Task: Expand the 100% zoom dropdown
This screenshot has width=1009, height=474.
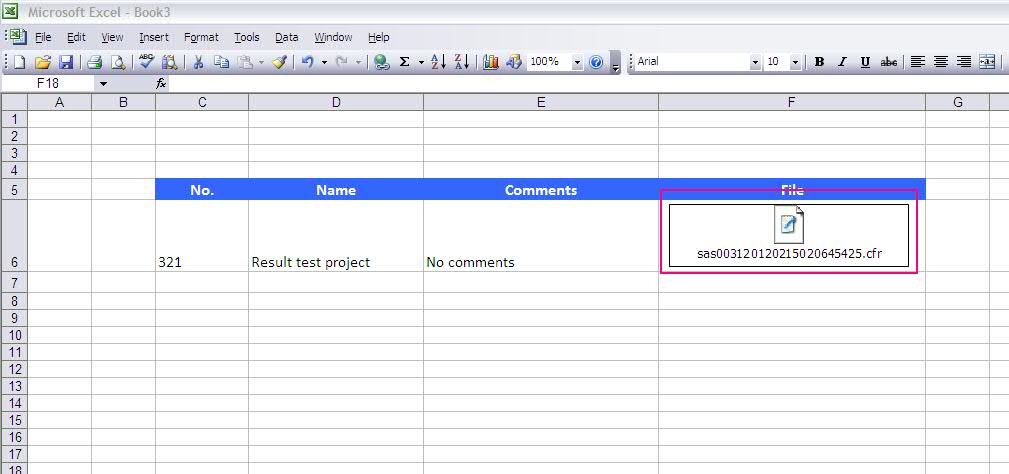Action: click(x=577, y=62)
